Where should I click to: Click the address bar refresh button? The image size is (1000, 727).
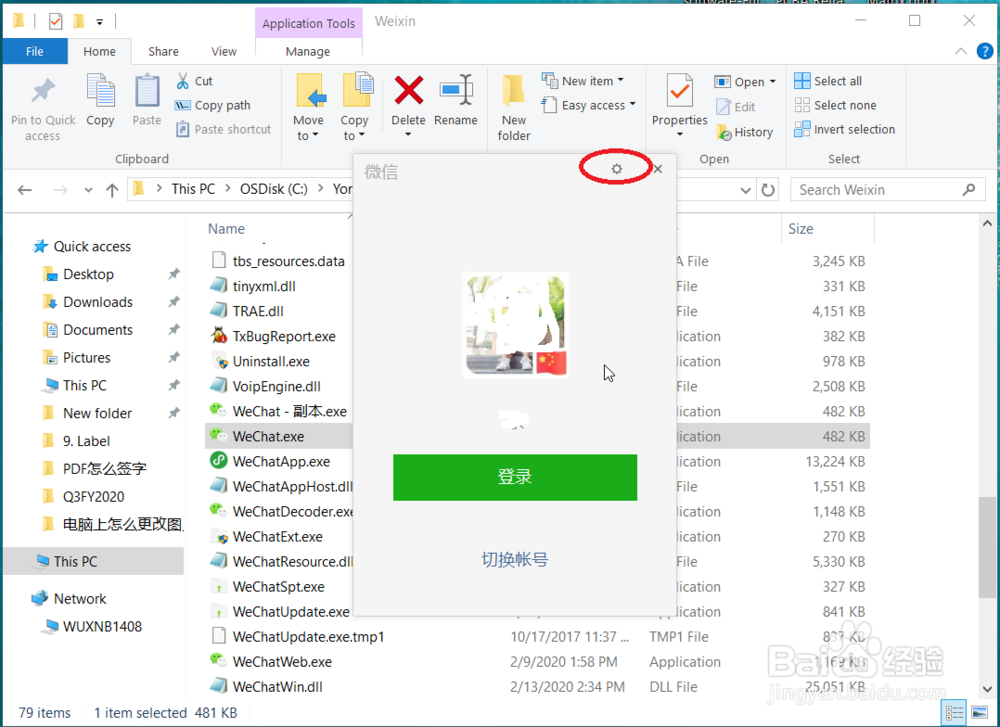pos(768,190)
